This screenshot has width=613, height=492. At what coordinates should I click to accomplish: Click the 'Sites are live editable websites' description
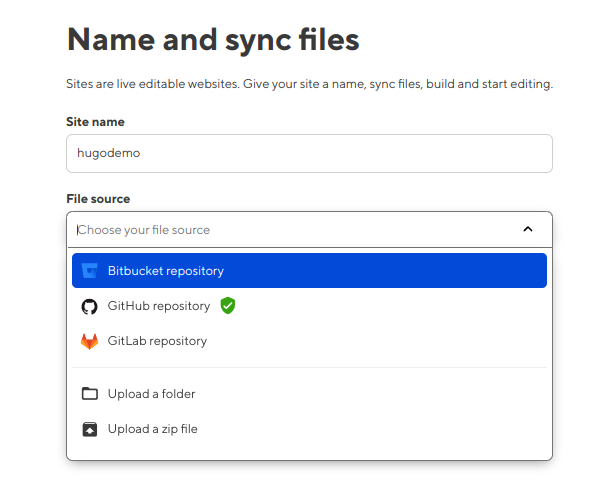309,85
